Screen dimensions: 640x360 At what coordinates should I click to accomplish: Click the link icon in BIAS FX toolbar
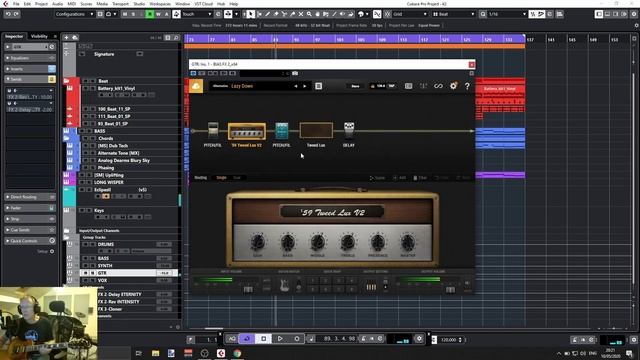(438, 86)
